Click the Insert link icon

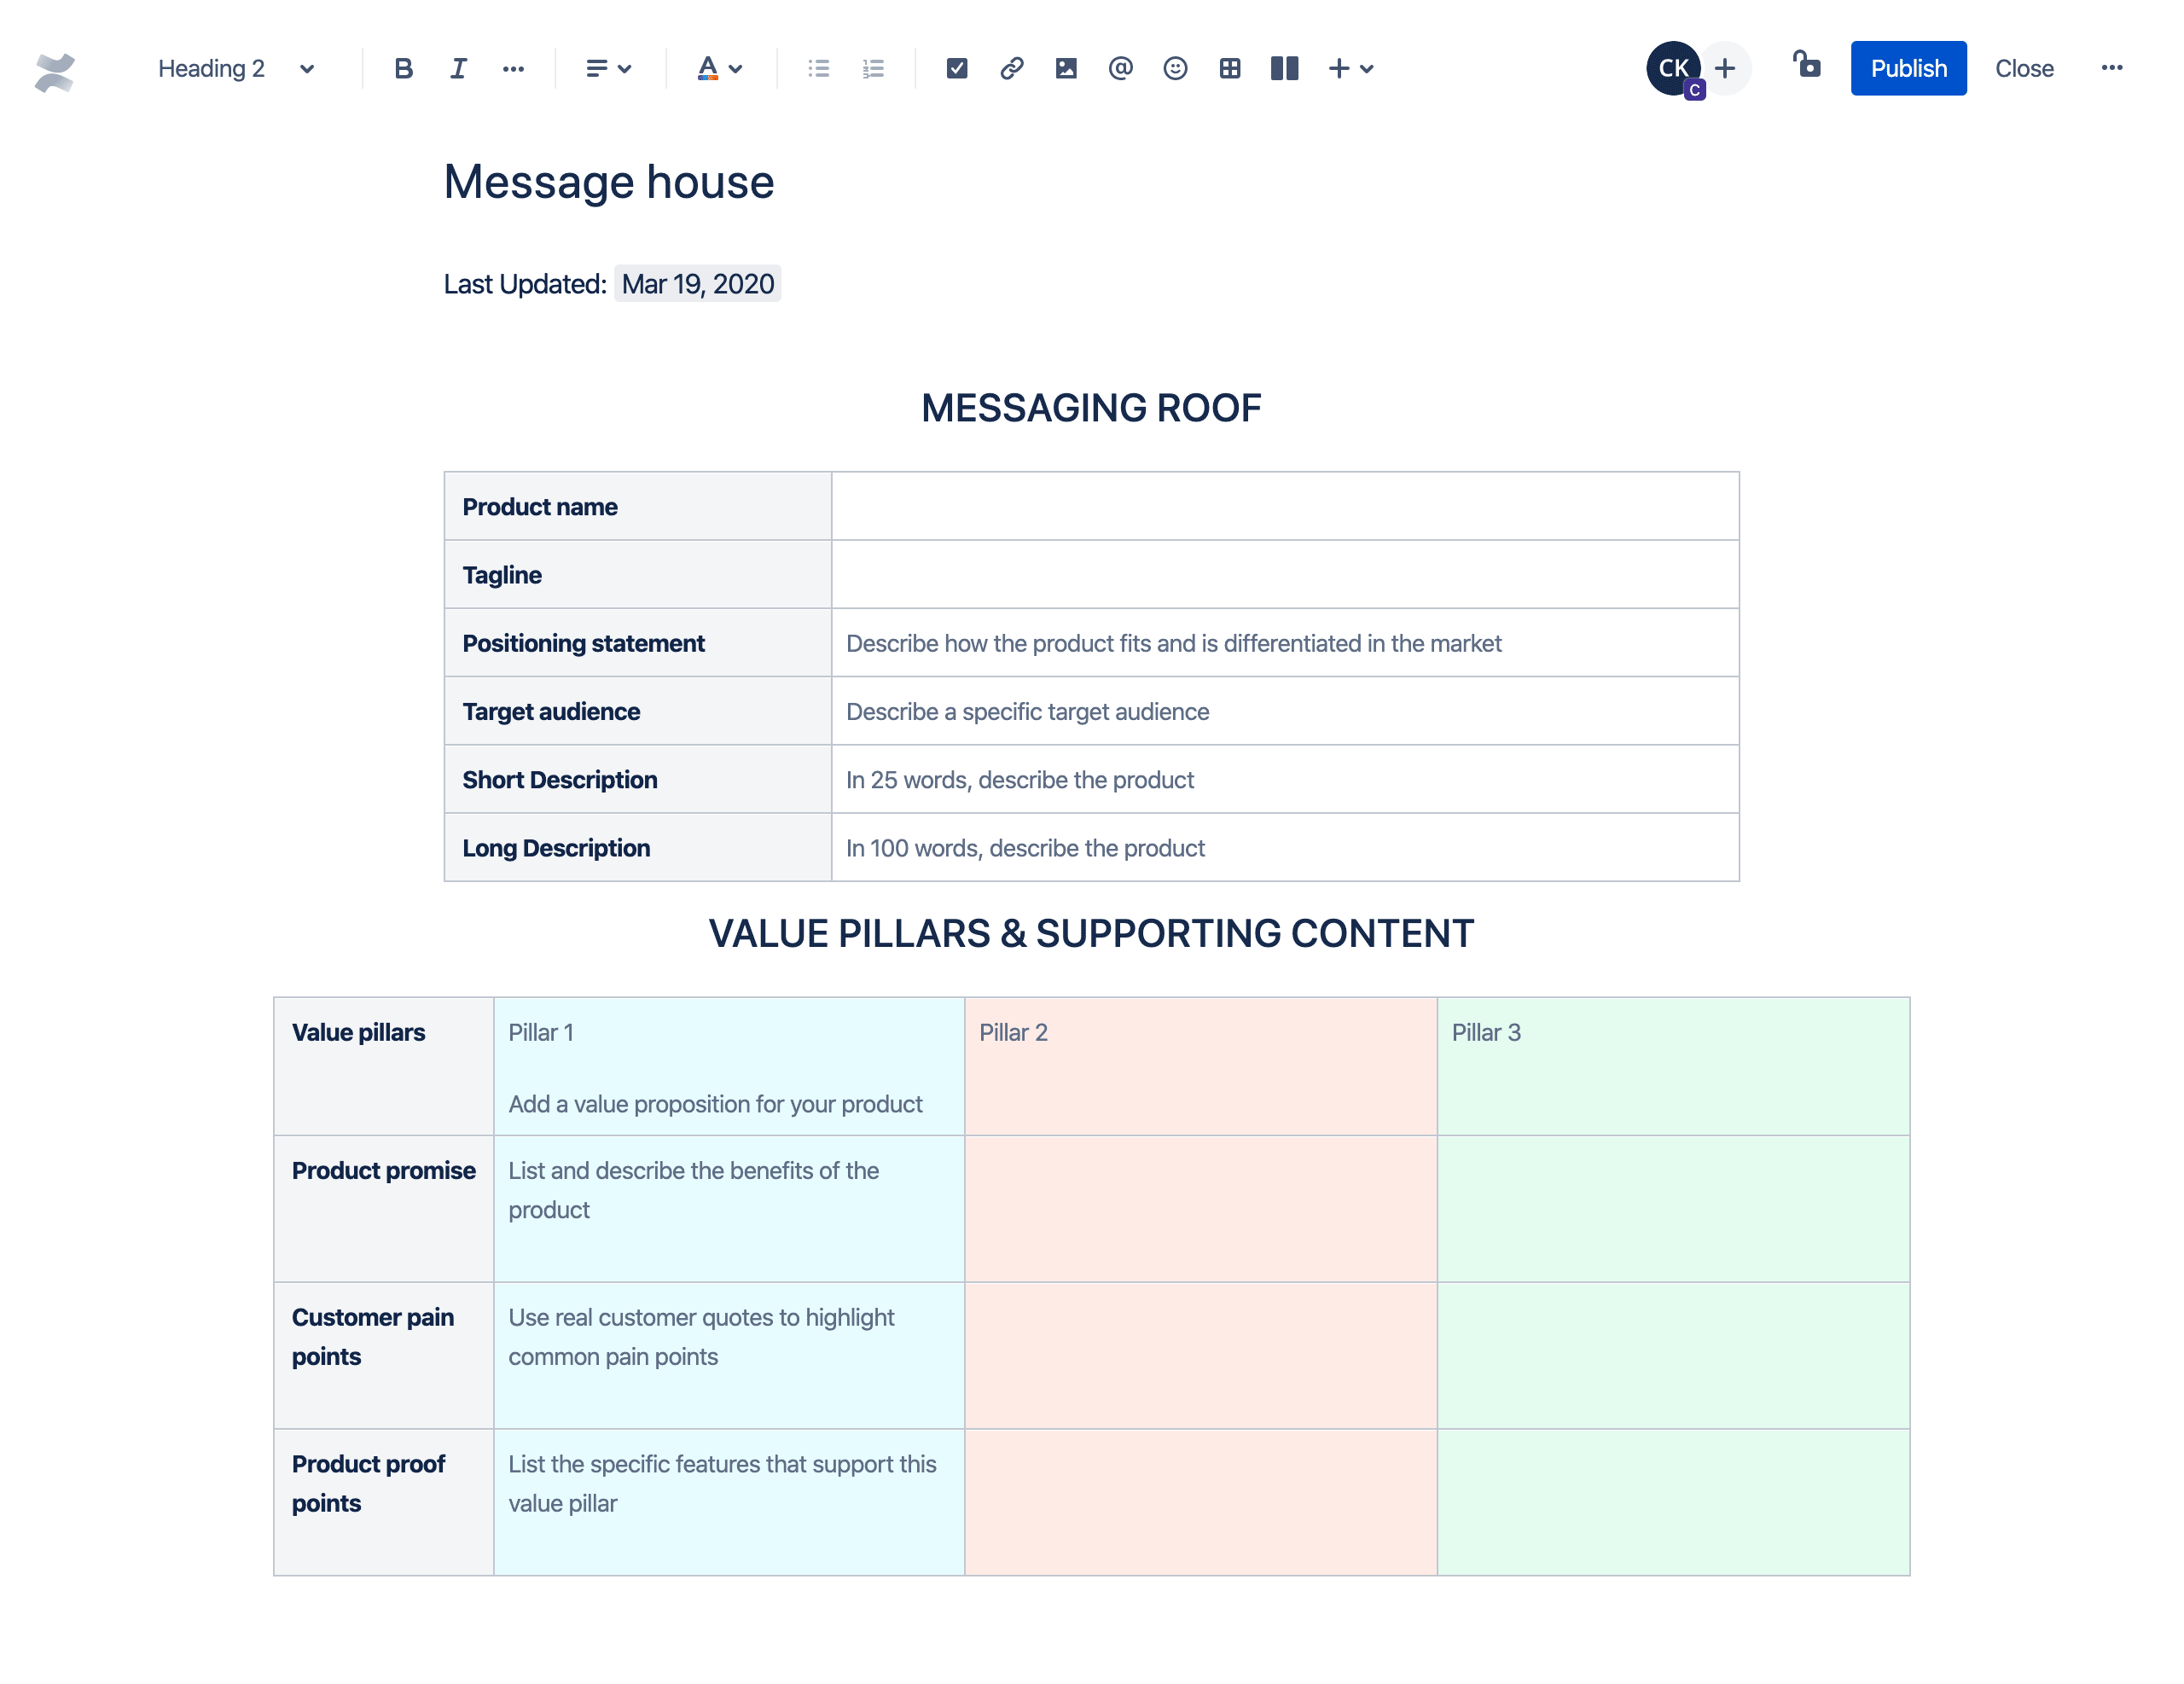pyautogui.click(x=1008, y=69)
